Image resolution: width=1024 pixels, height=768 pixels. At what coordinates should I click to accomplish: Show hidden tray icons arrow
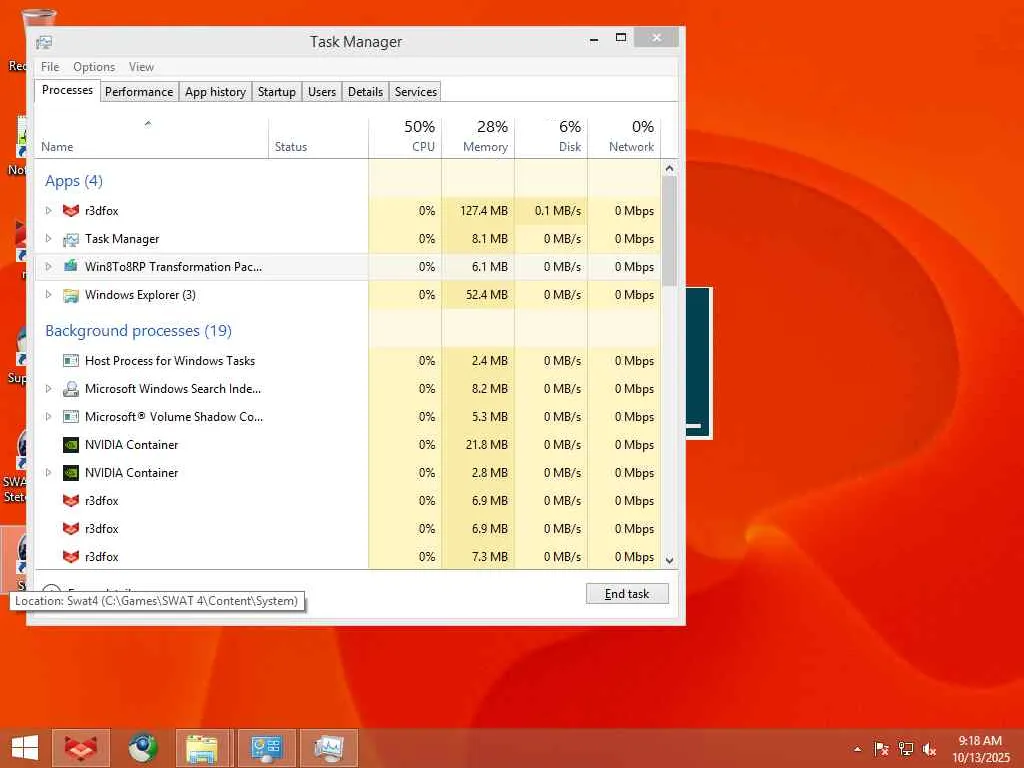pos(857,749)
